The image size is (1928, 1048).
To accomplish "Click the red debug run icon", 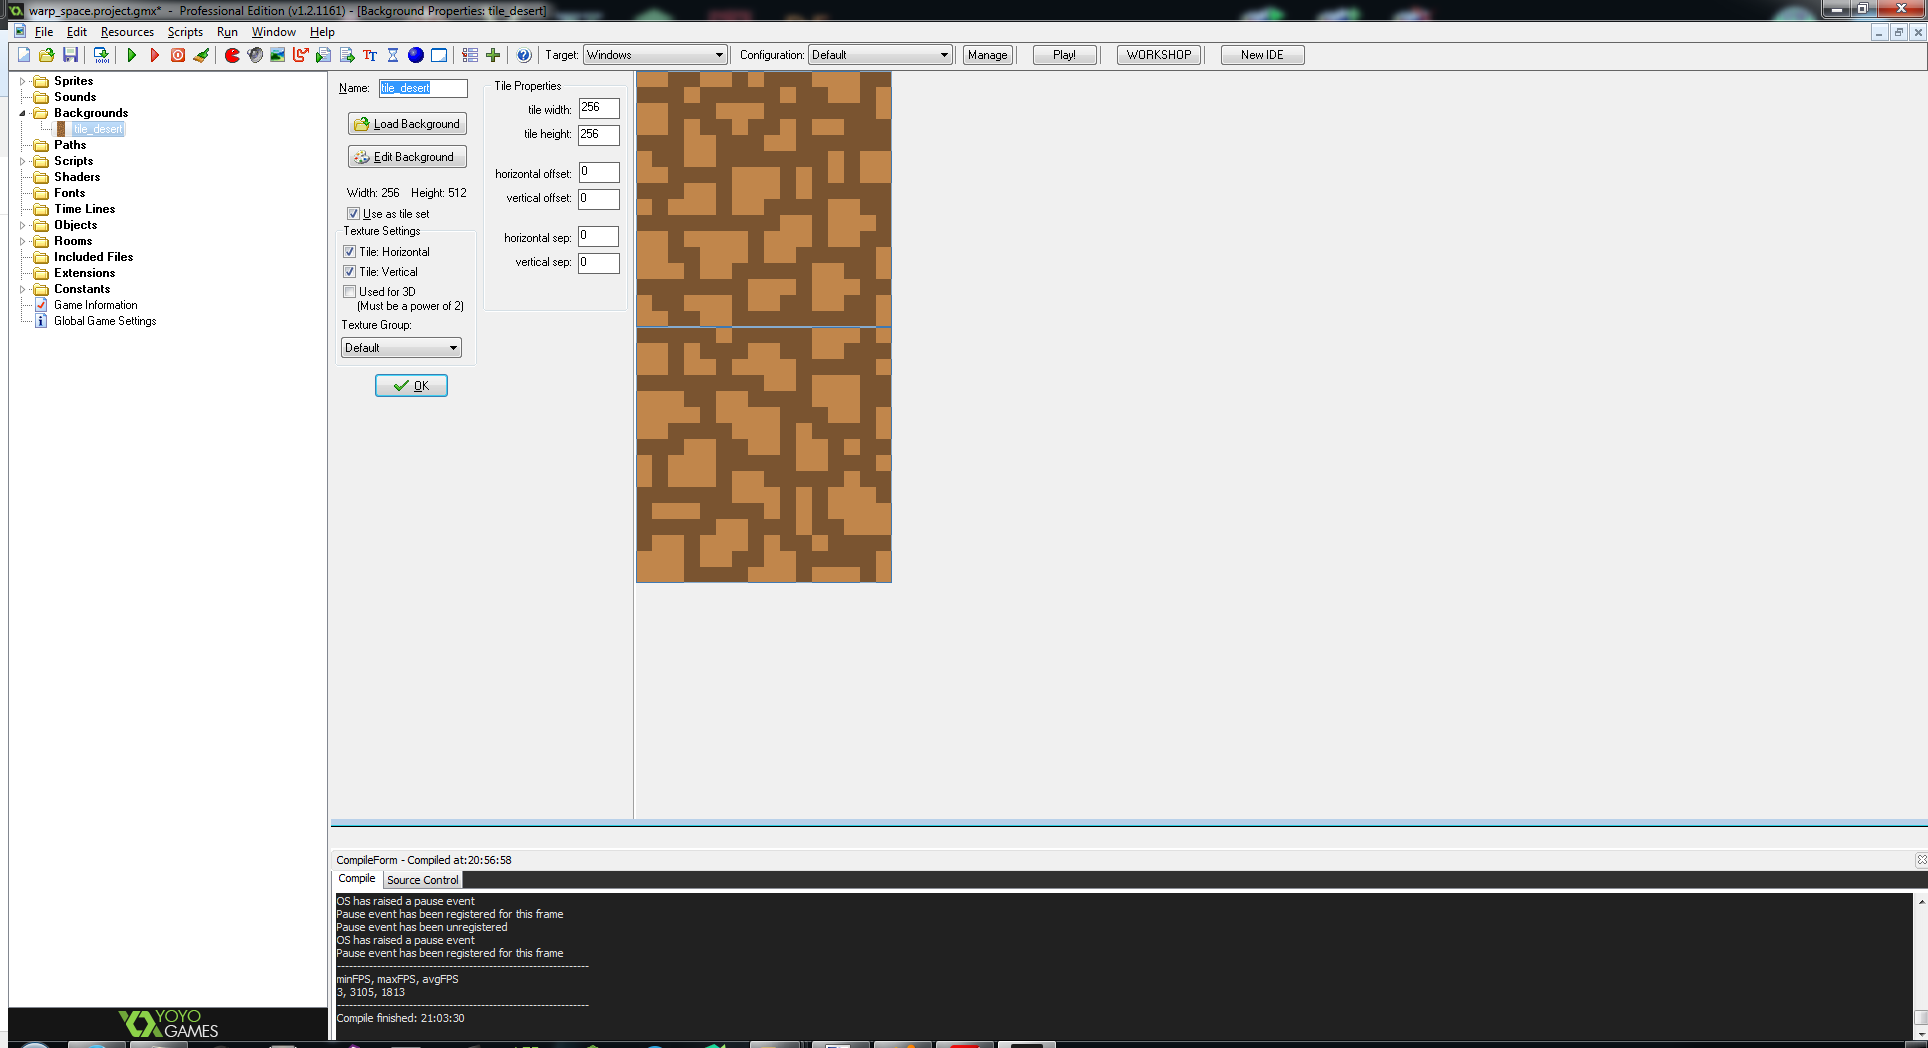I will (x=154, y=55).
